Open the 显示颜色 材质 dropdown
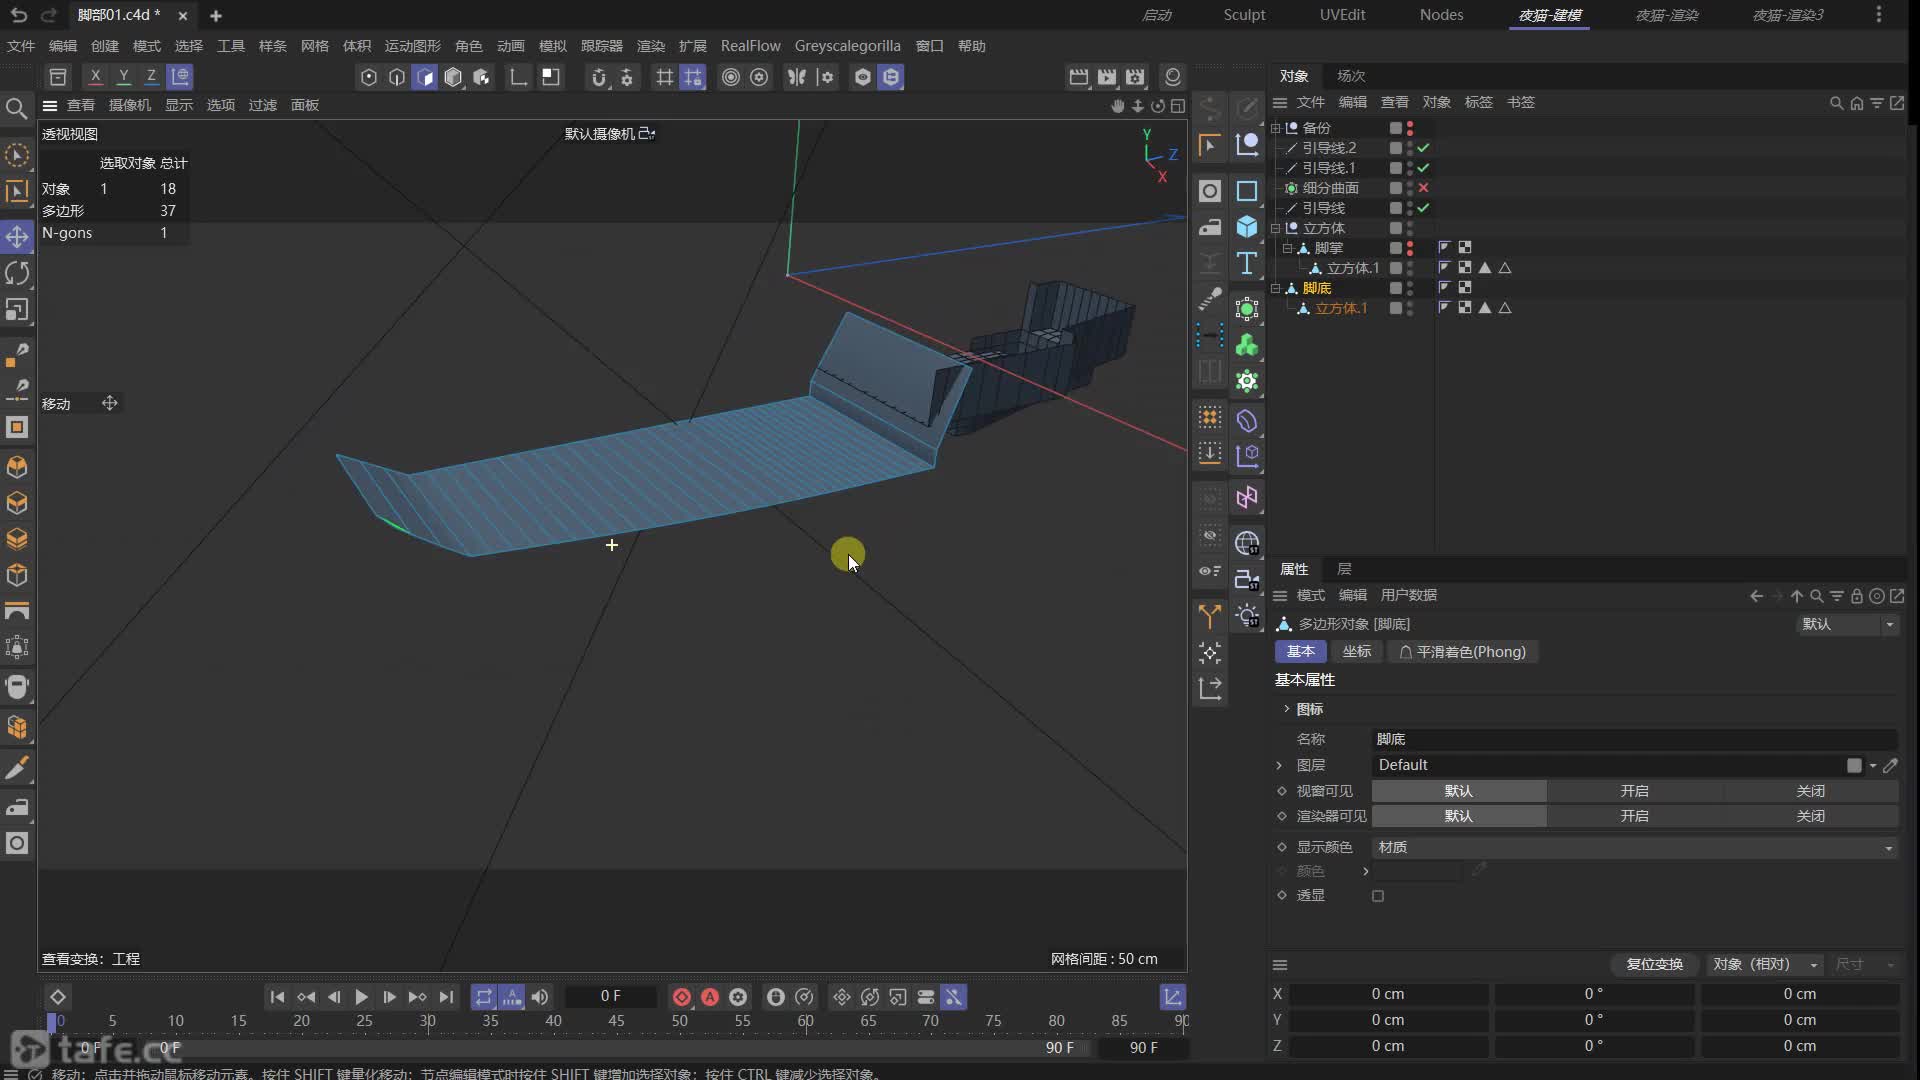Screen dimensions: 1920x1080 pos(1635,847)
